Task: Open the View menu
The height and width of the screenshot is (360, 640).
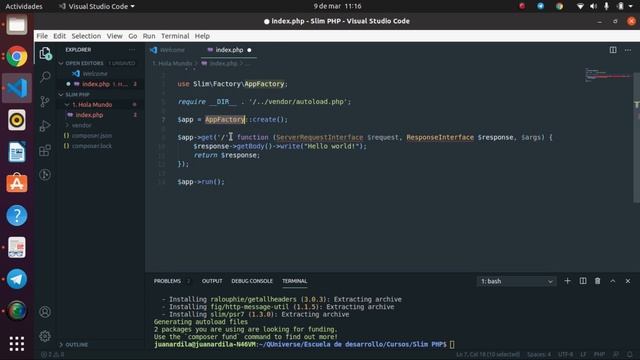Action: (115, 36)
